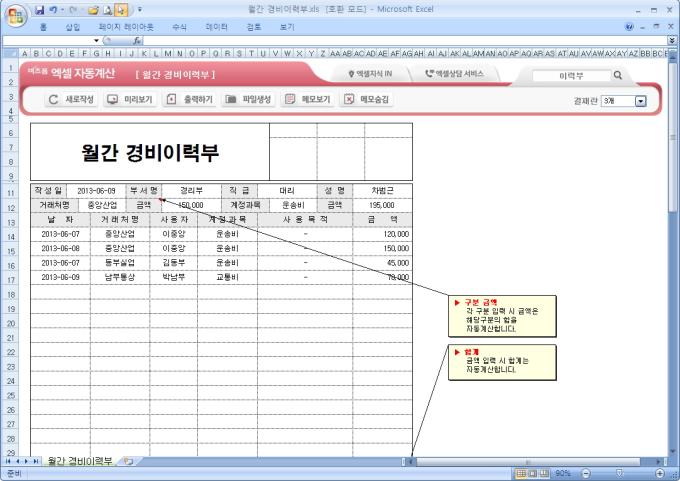
Task: Switch to Page Break Preview in status bar
Action: [x=544, y=473]
